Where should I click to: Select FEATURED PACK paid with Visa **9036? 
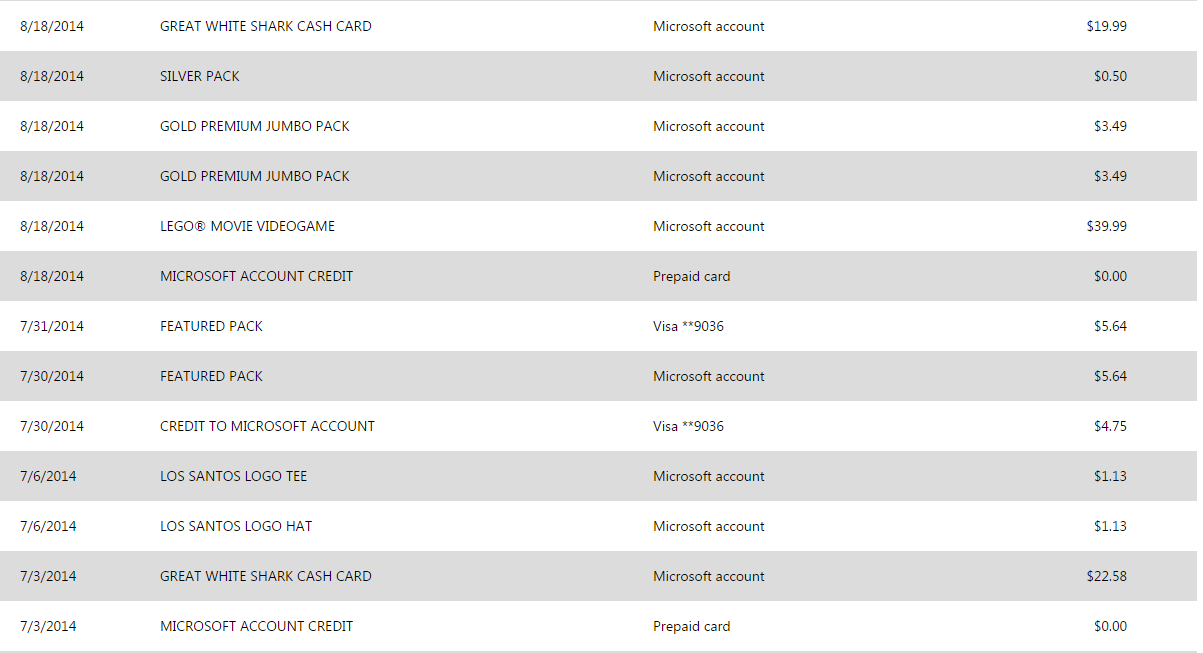pyautogui.click(x=211, y=326)
